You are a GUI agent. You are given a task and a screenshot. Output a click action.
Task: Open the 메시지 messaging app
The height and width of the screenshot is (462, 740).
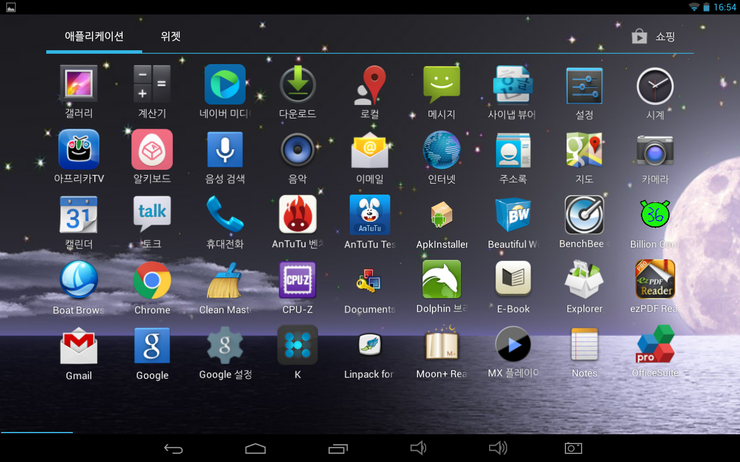442,85
